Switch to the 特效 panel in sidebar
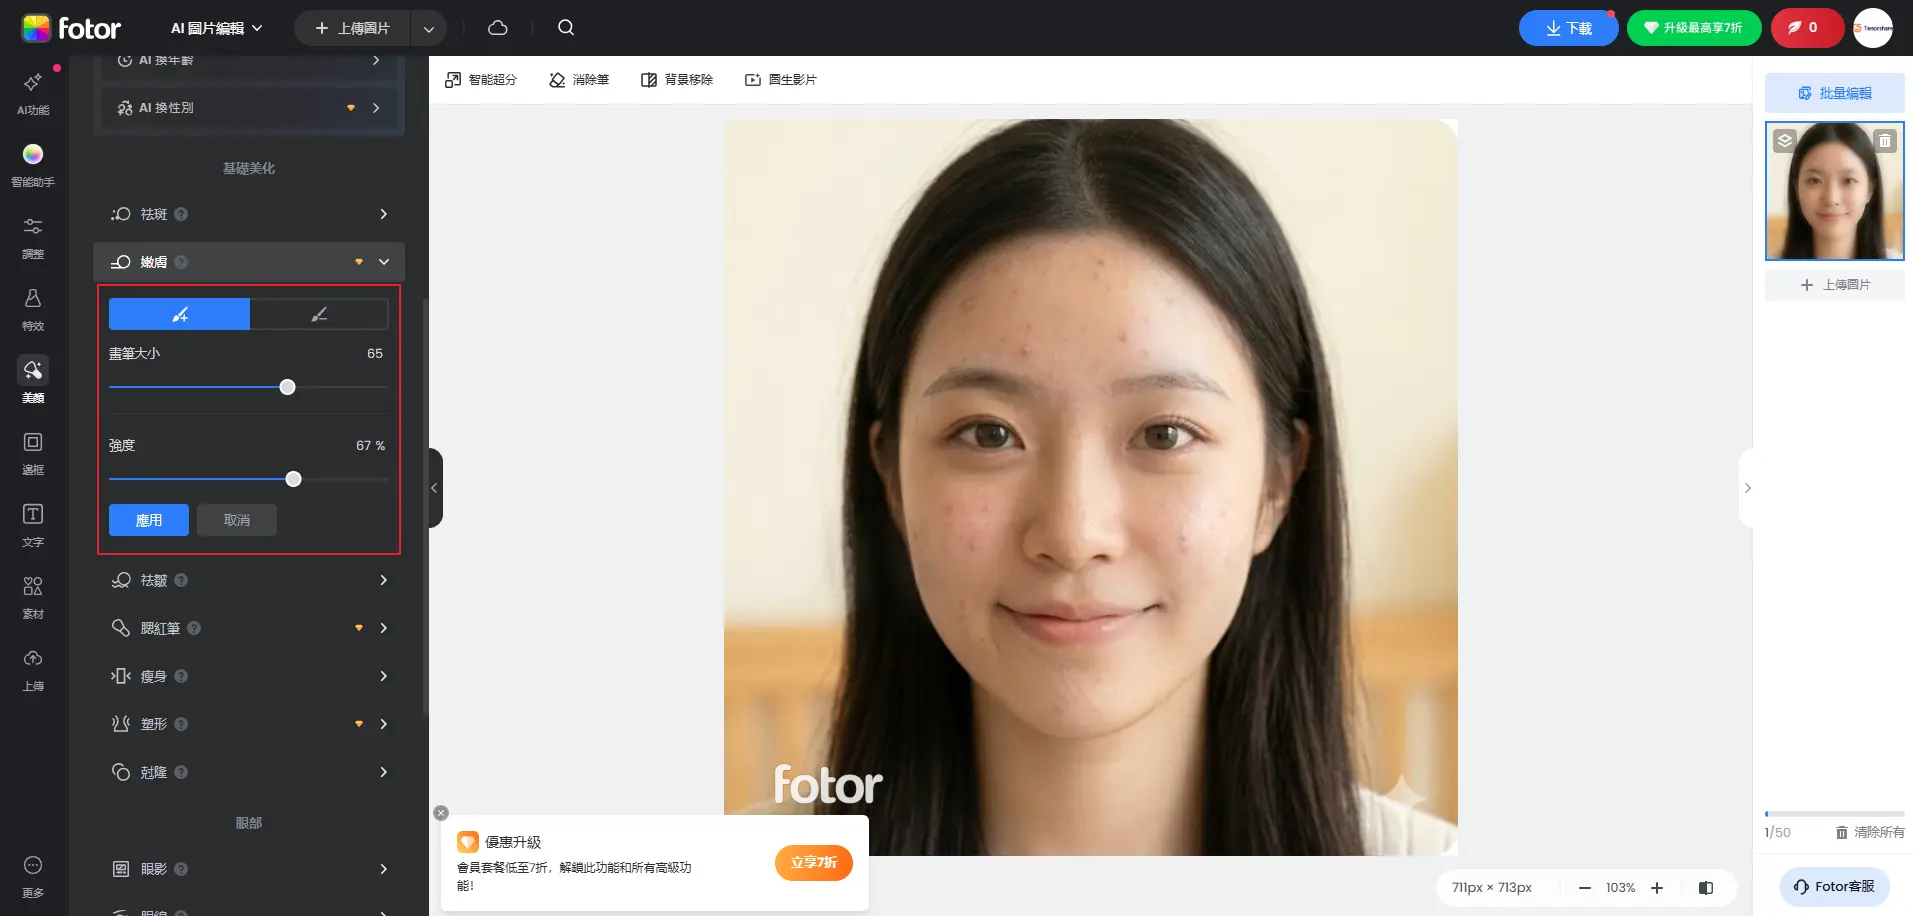Viewport: 1913px width, 916px height. [x=33, y=308]
